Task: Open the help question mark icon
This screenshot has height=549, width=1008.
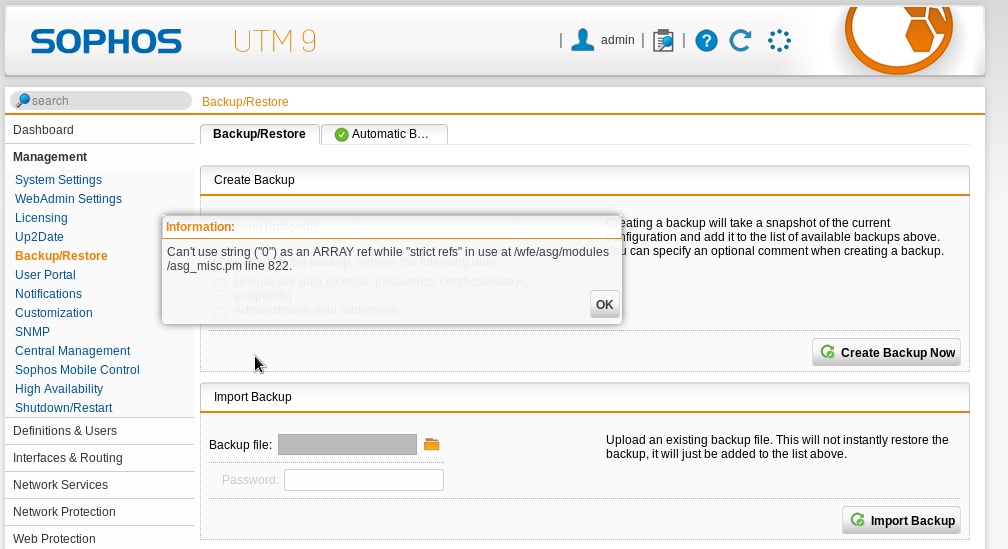Action: (x=706, y=40)
